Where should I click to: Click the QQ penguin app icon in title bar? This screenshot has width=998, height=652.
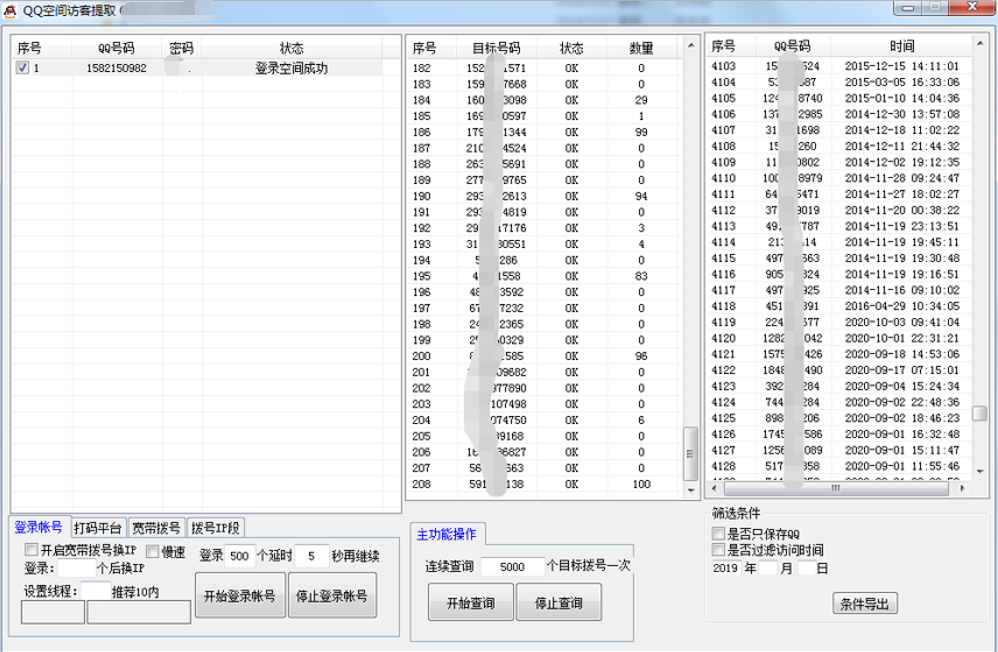point(10,11)
